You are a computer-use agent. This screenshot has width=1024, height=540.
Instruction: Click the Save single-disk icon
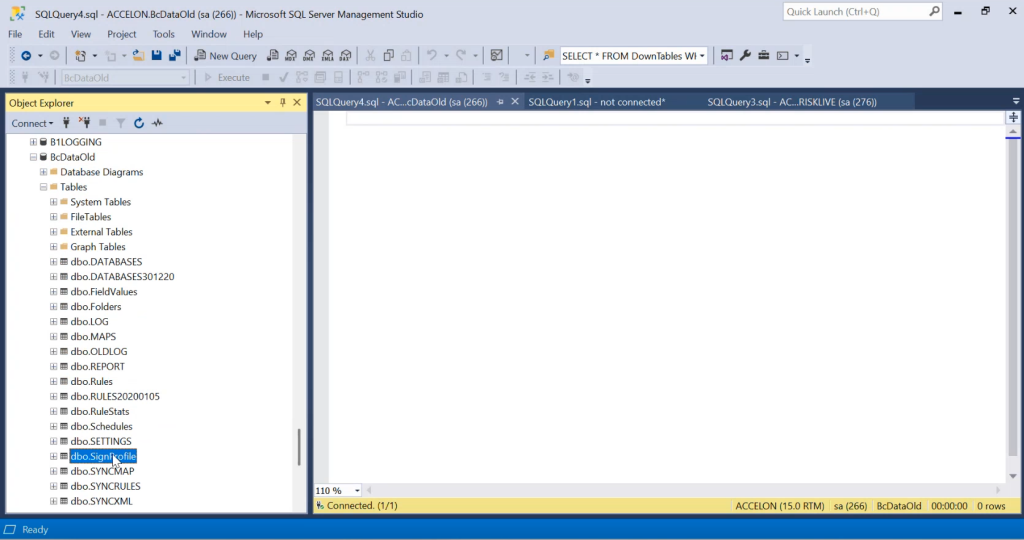pyautogui.click(x=157, y=56)
